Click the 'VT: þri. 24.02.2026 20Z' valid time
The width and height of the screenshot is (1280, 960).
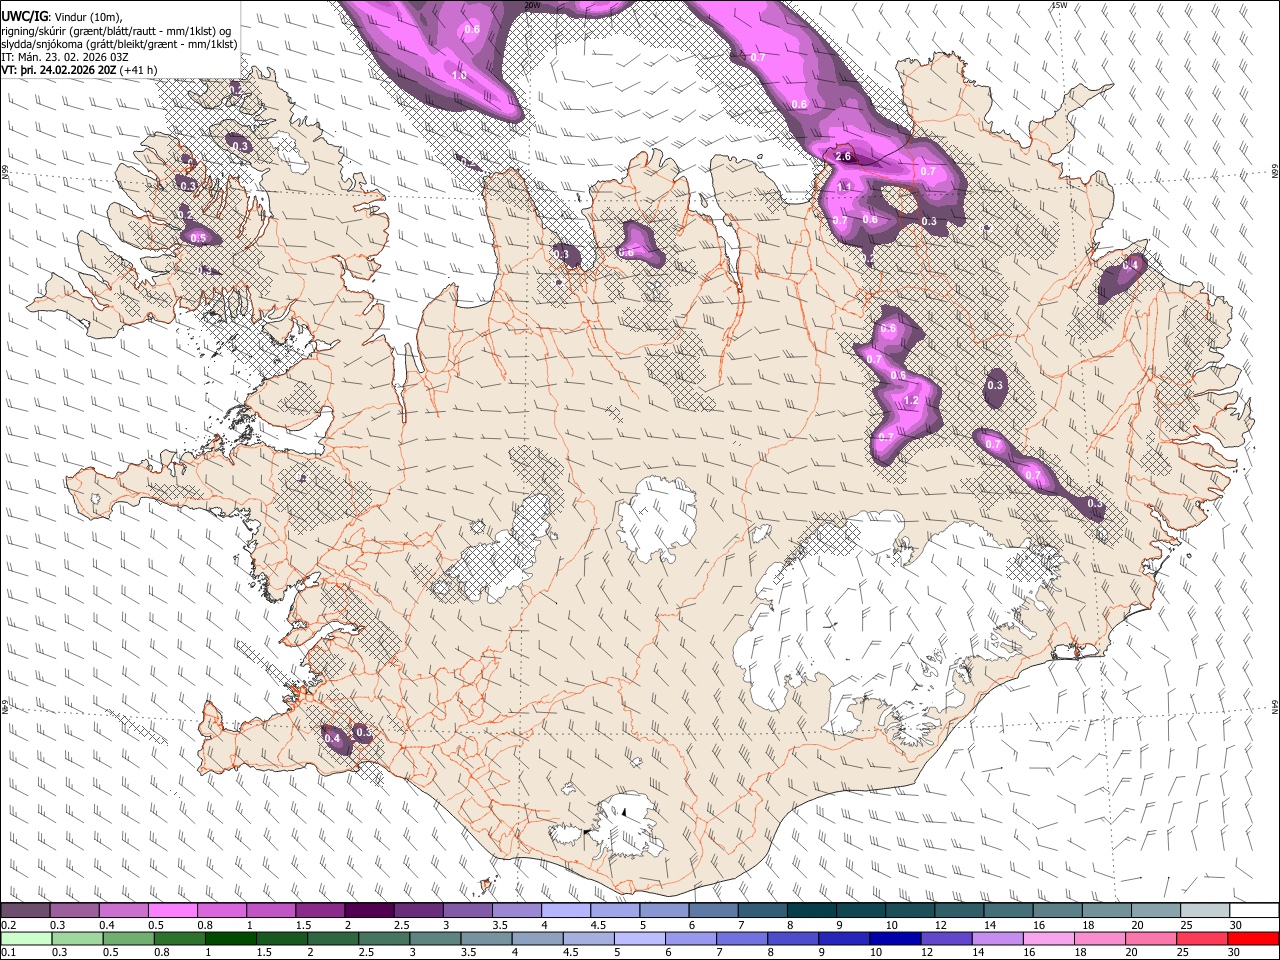59,70
